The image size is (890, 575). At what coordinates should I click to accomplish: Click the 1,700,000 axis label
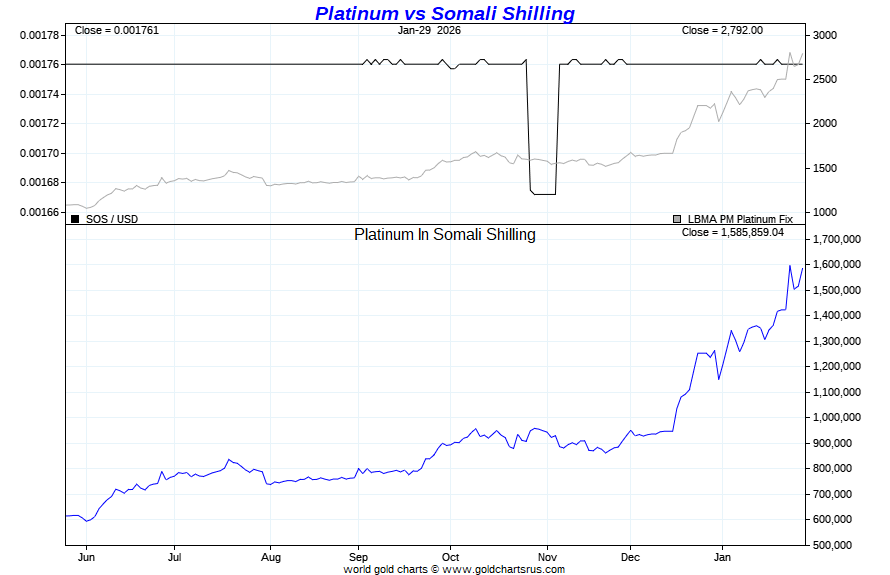tap(837, 240)
